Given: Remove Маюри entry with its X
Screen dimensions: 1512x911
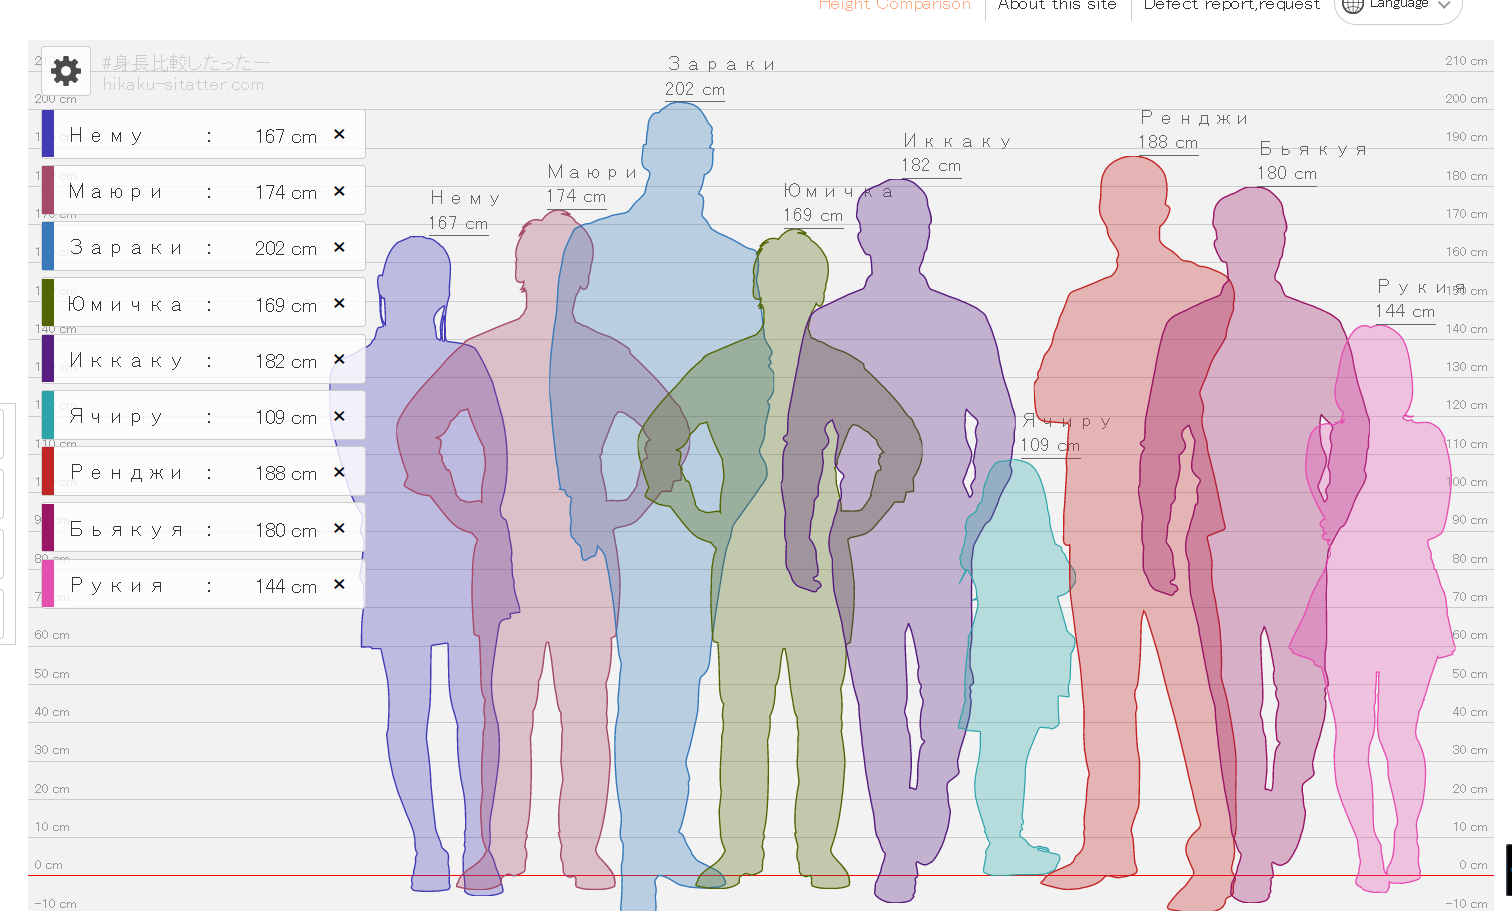Looking at the screenshot, I should coord(339,190).
